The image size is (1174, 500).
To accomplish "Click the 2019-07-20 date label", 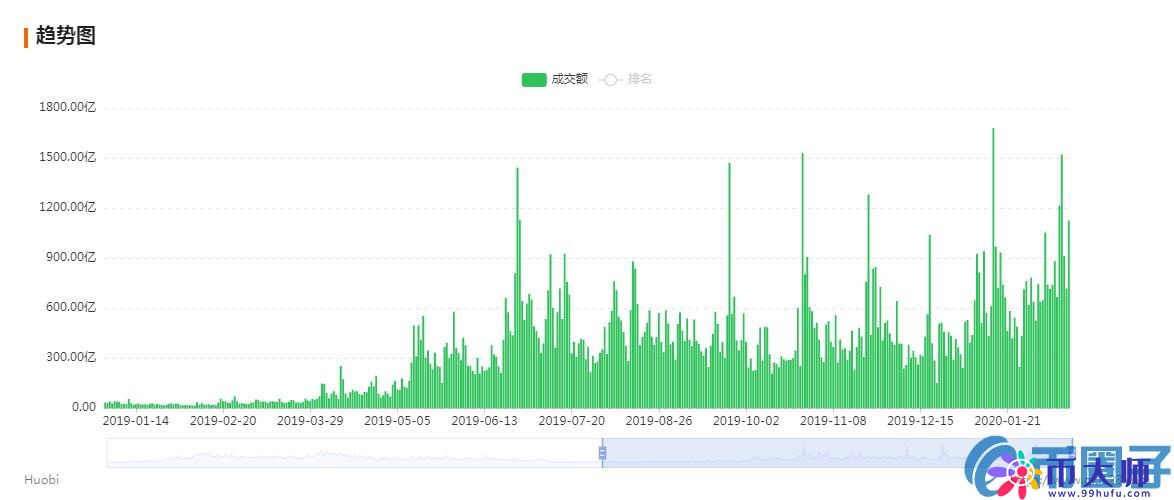I will 571,421.
